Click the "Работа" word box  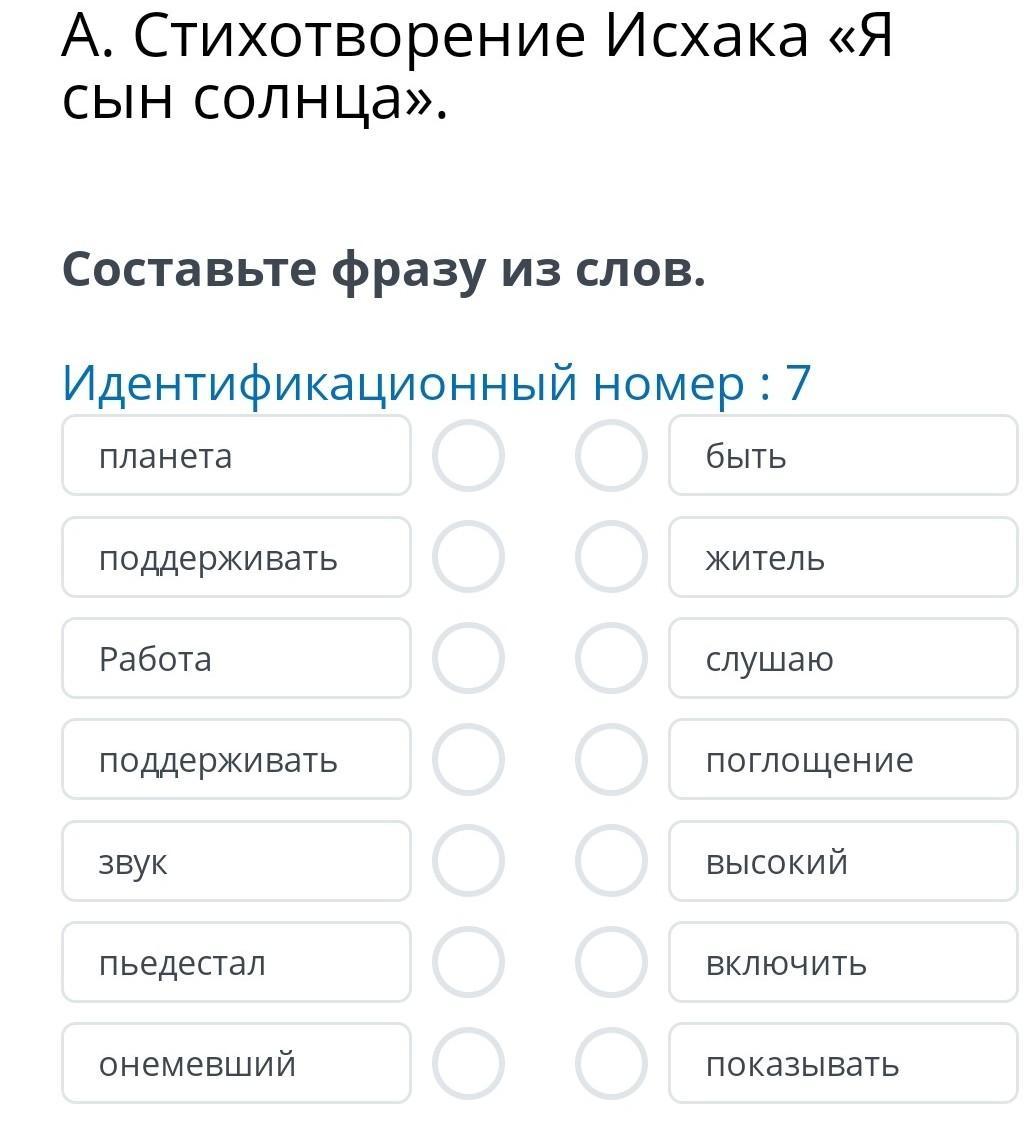pos(236,659)
